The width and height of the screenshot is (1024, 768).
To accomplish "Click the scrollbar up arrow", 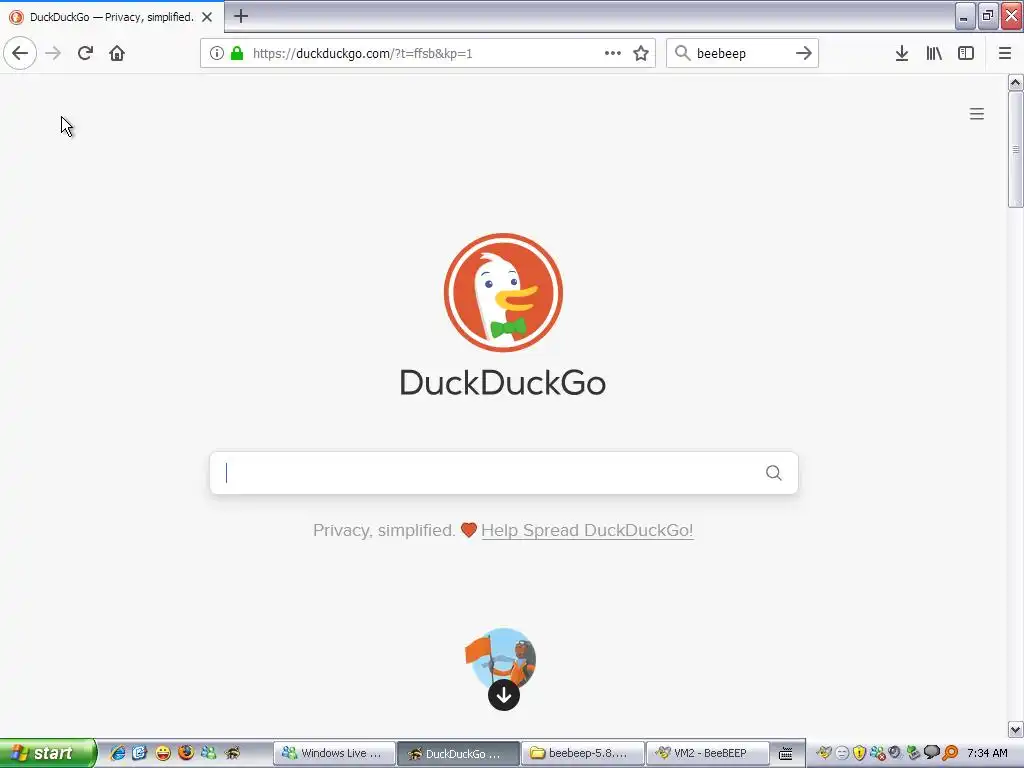I will point(1016,83).
